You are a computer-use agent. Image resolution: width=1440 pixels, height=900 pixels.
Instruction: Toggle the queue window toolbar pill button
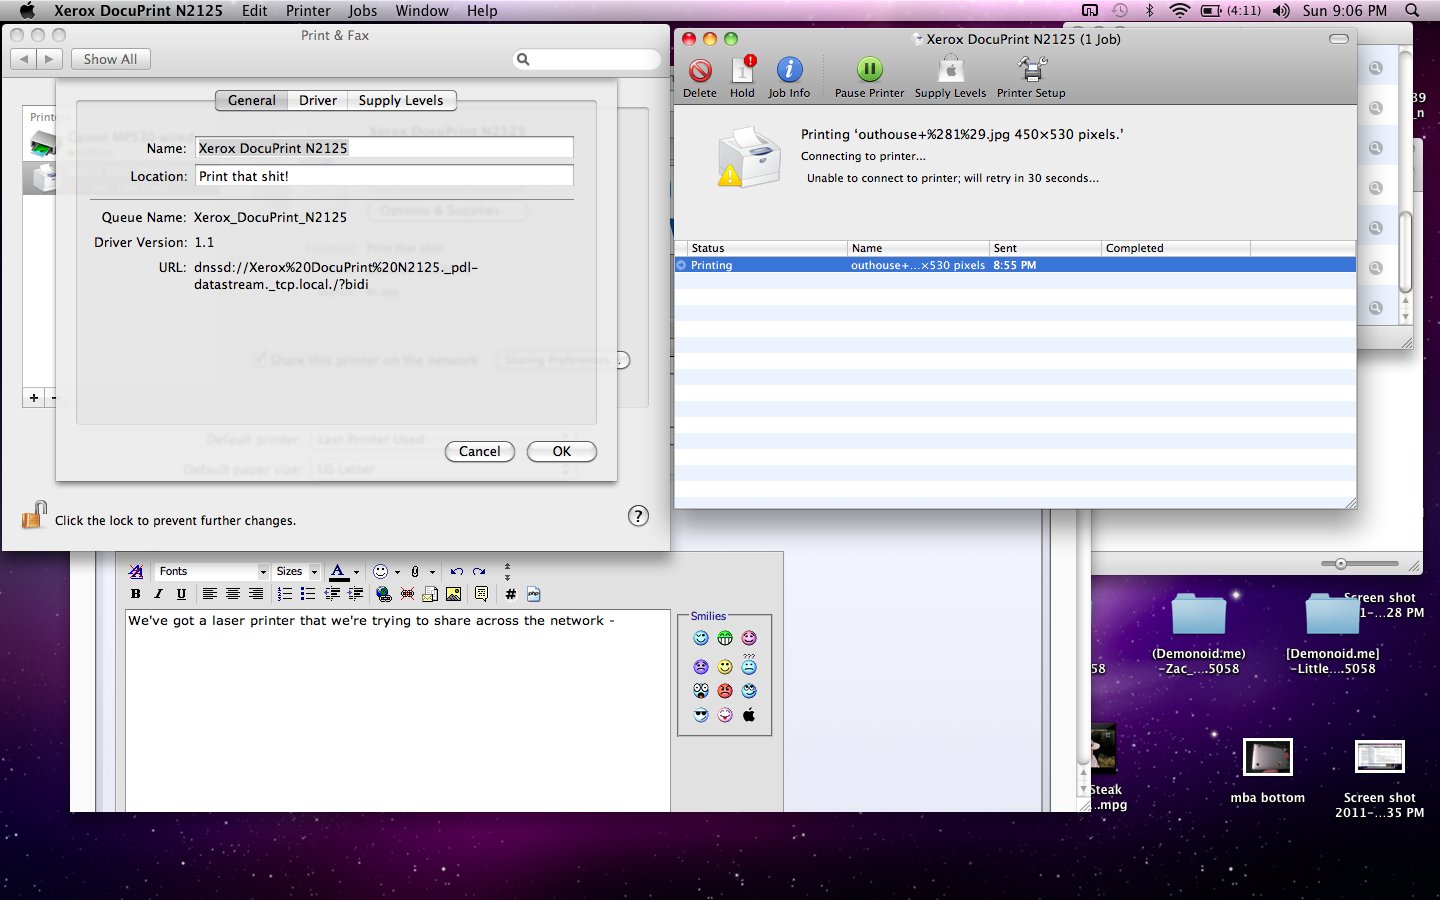click(x=1339, y=39)
